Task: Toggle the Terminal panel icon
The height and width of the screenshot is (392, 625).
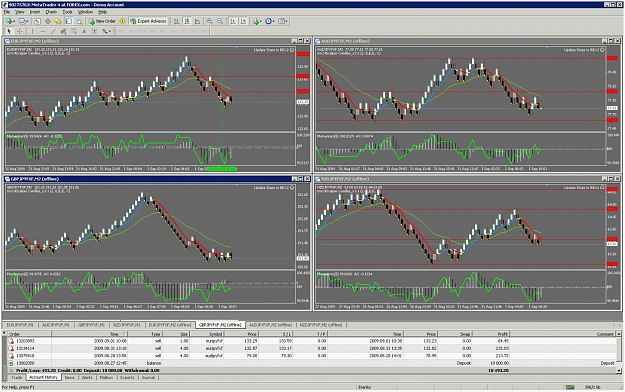Action: pyautogui.click(x=69, y=21)
